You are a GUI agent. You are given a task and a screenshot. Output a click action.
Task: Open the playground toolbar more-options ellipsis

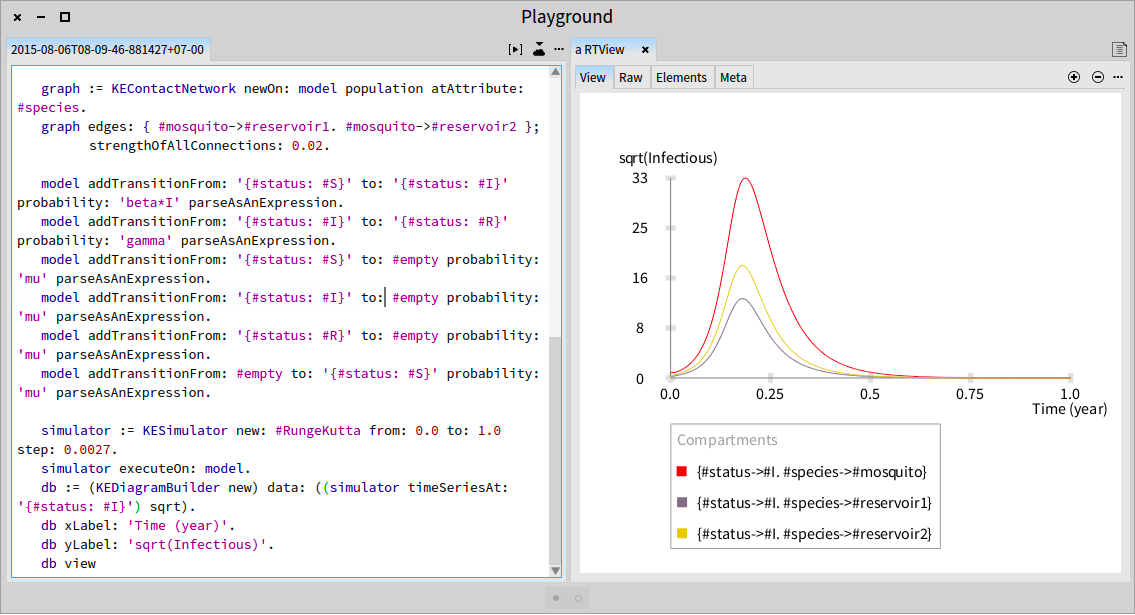coord(559,49)
